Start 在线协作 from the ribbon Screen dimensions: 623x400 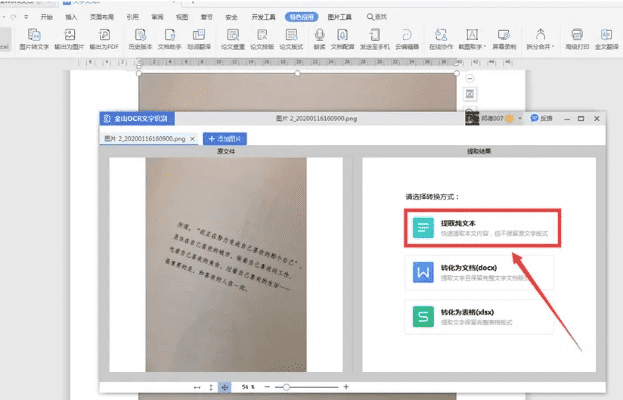tap(441, 39)
